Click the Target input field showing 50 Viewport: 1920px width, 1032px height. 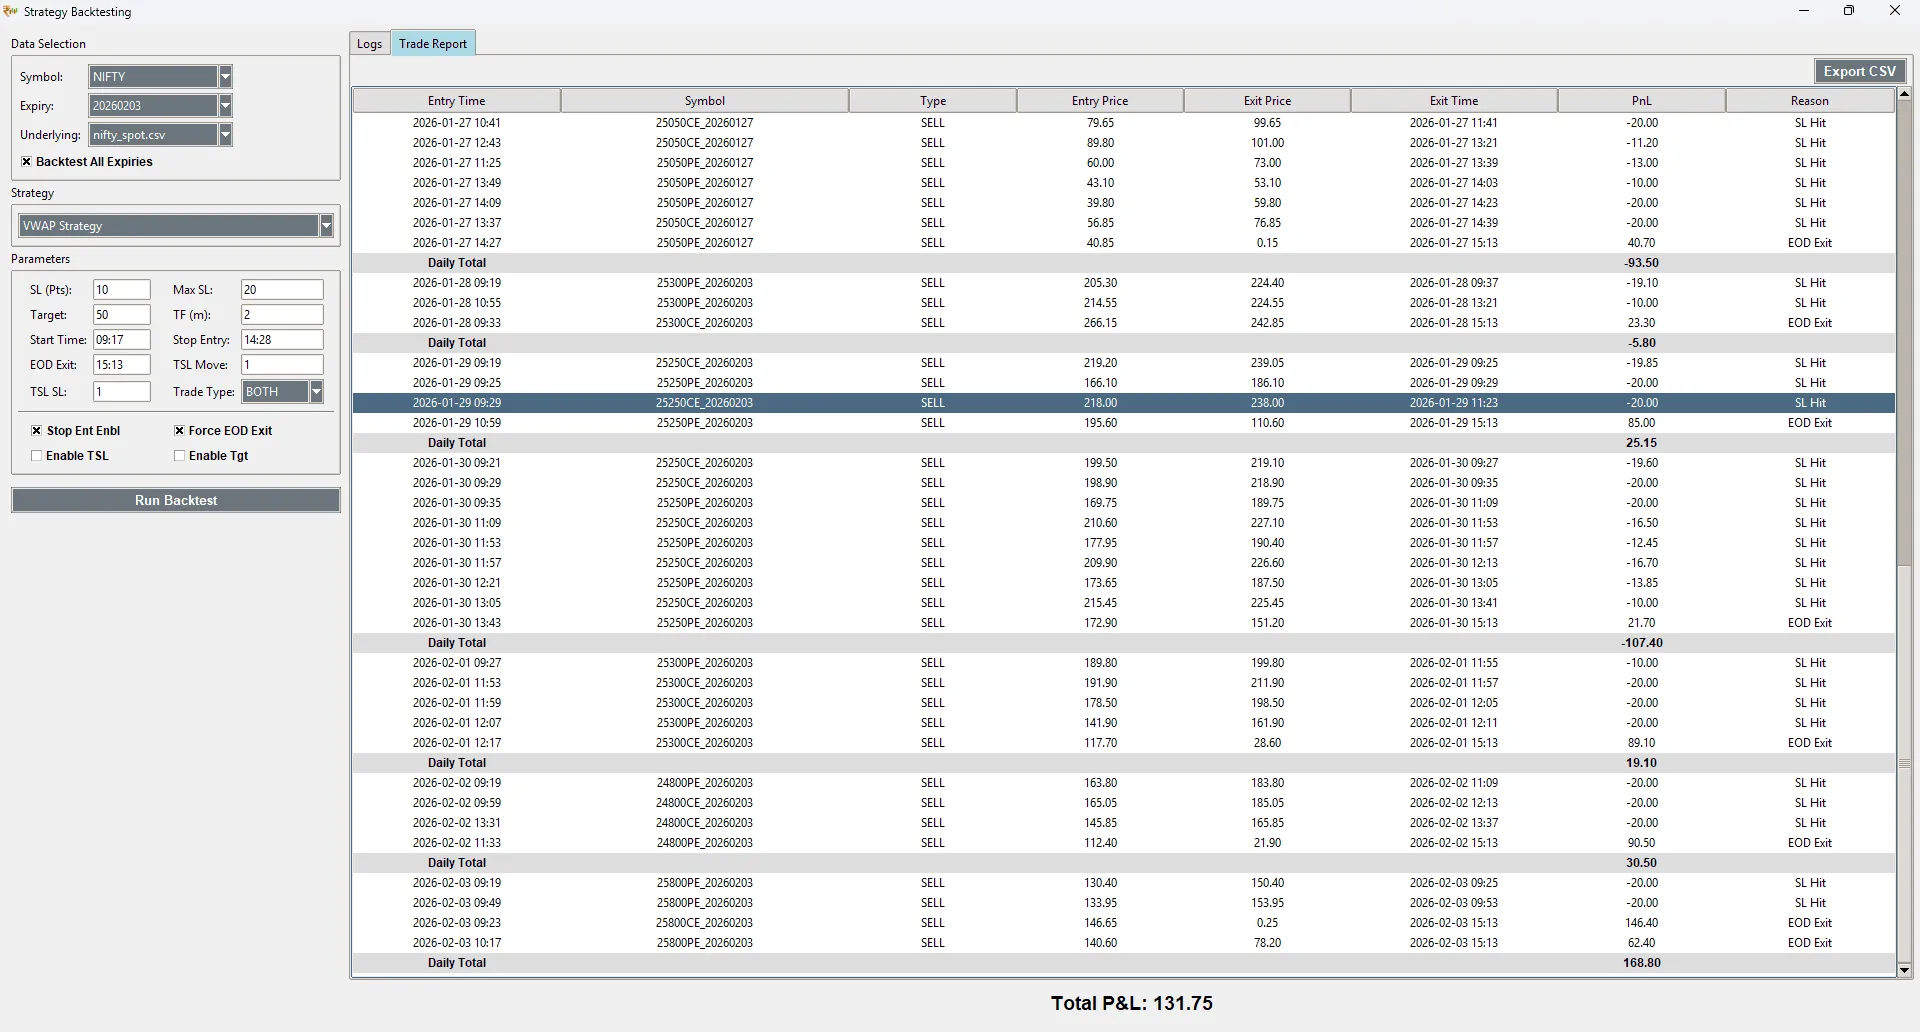121,314
